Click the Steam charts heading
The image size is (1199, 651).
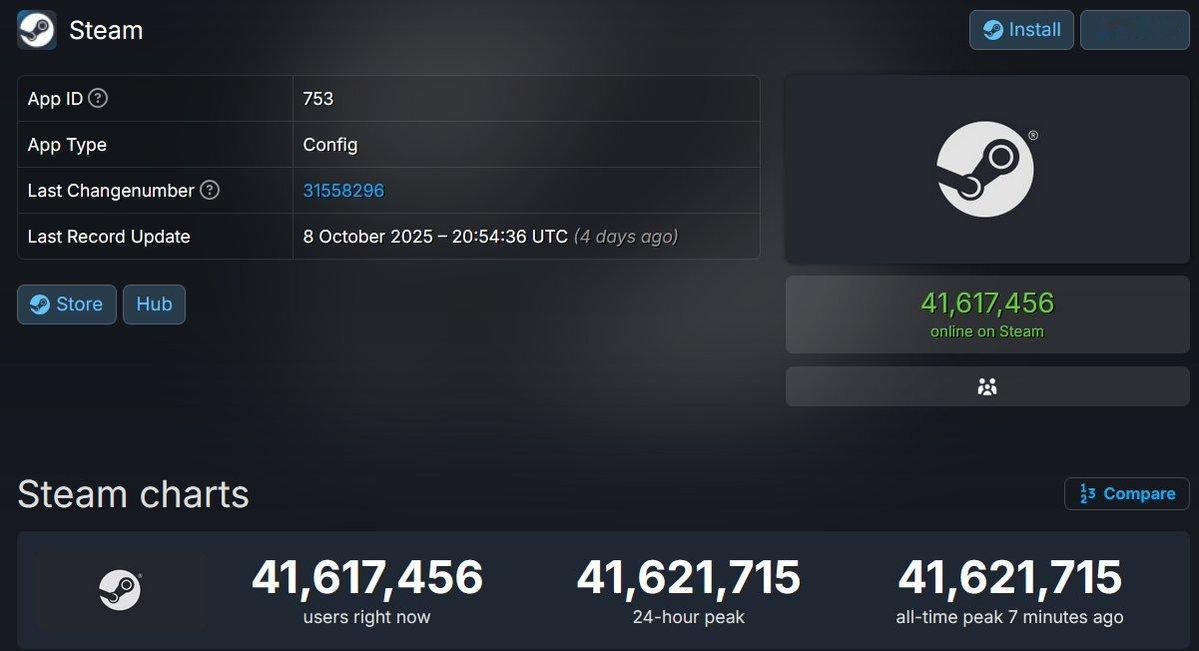[x=133, y=494]
